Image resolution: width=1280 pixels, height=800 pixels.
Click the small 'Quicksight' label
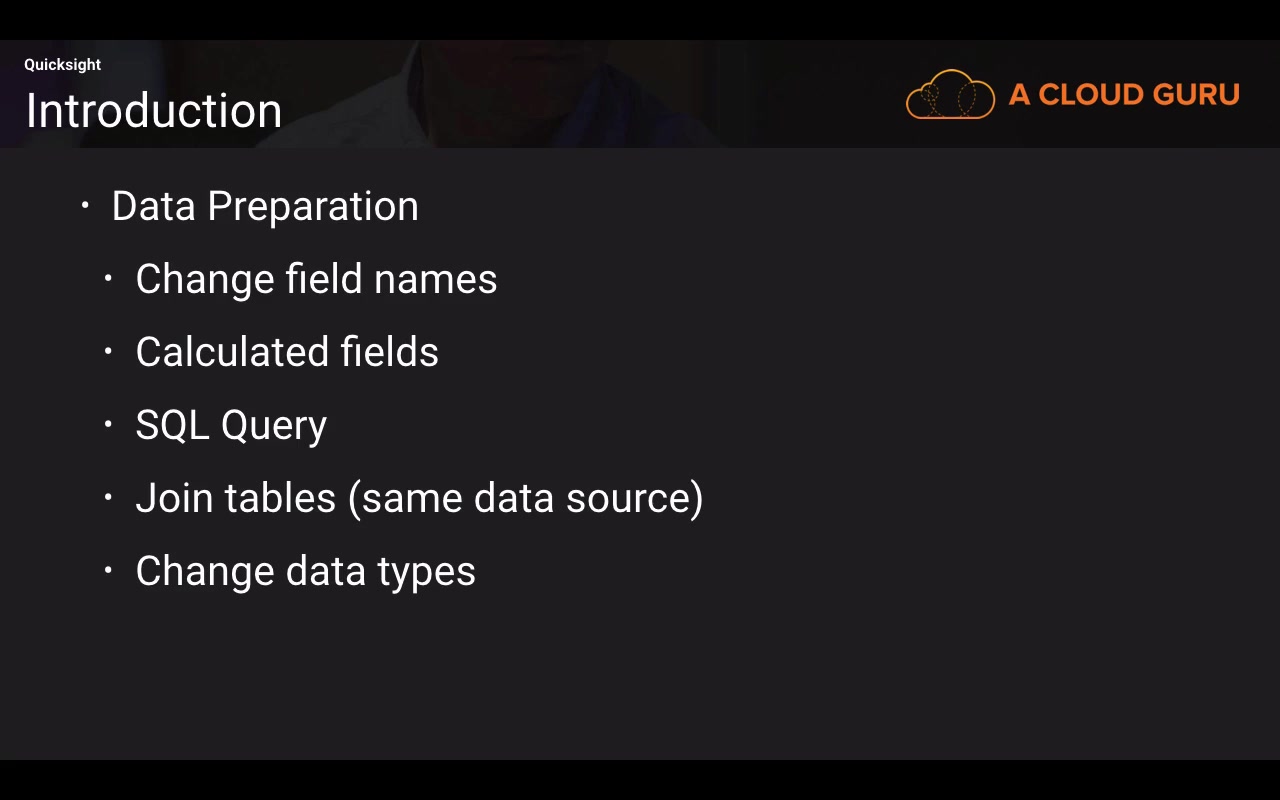63,65
